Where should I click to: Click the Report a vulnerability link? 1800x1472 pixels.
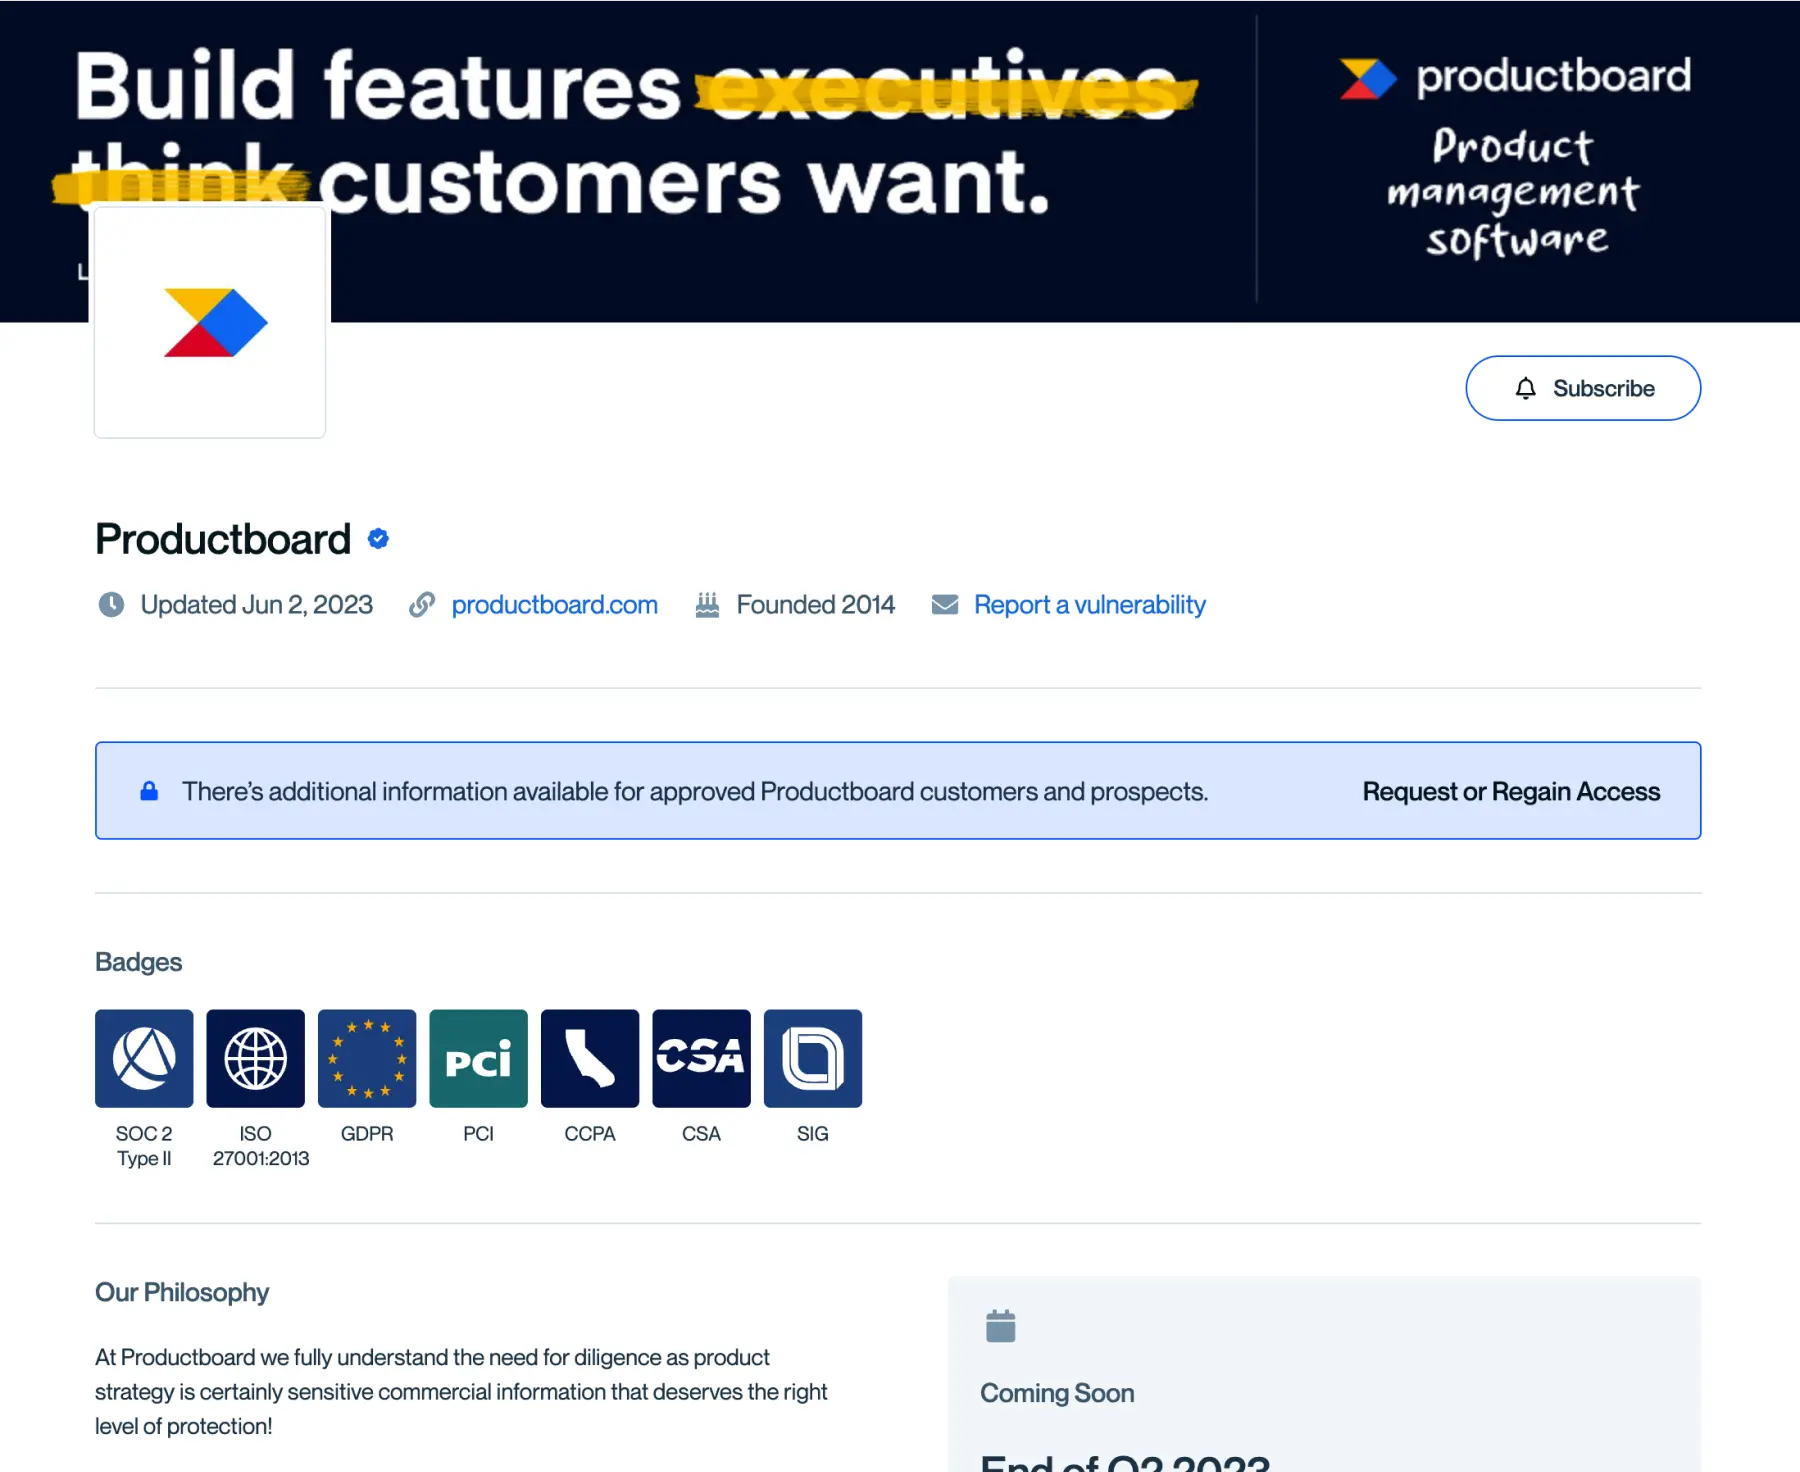click(x=1090, y=605)
